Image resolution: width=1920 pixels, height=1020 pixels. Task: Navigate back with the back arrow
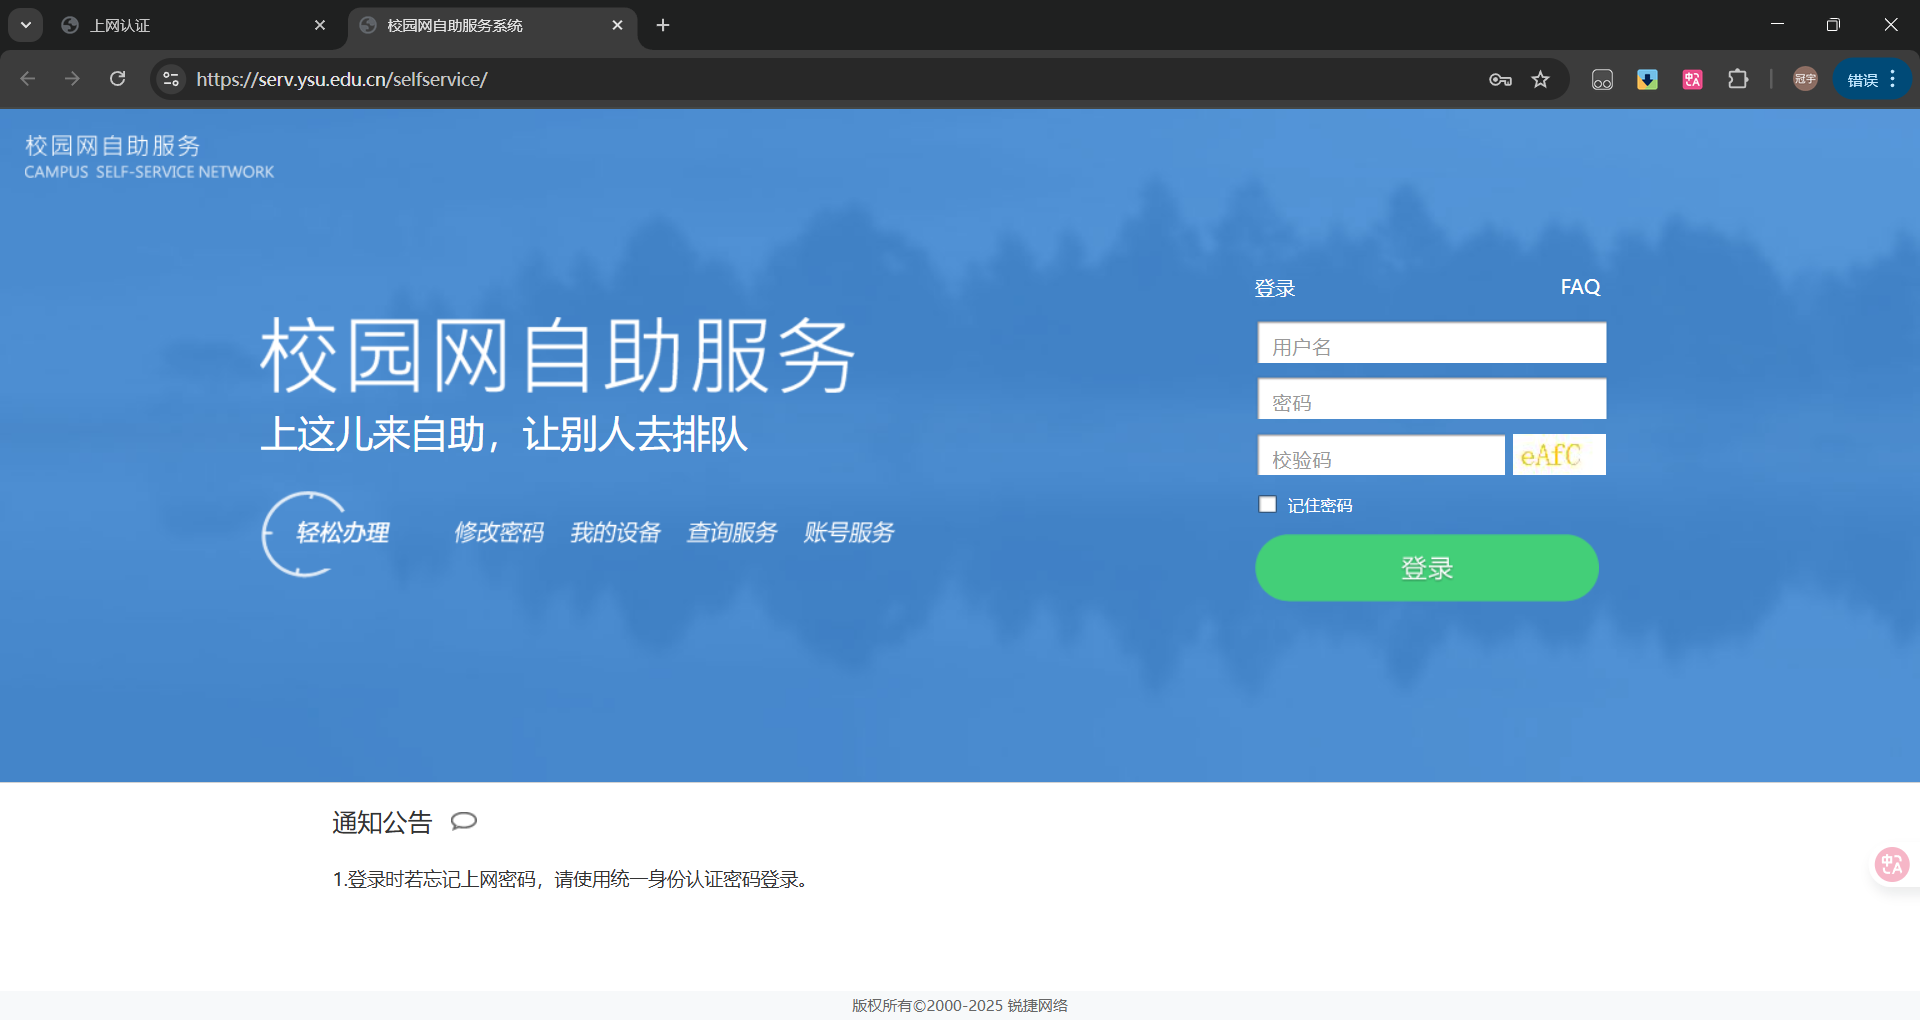pos(27,78)
